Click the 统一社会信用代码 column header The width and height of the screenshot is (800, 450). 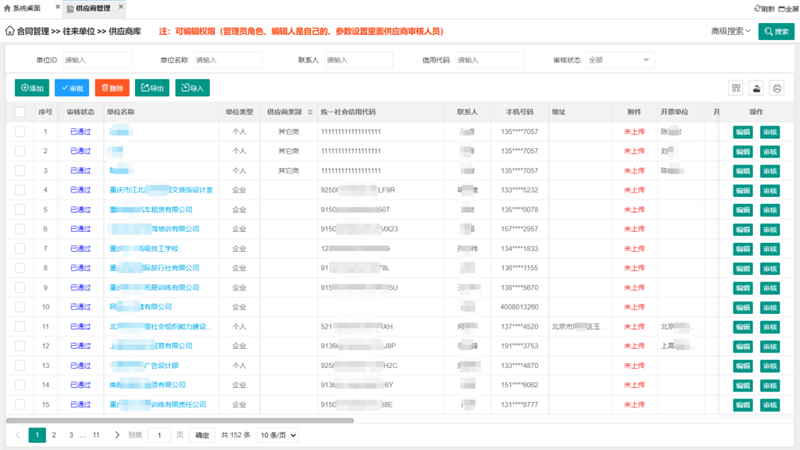click(x=348, y=112)
